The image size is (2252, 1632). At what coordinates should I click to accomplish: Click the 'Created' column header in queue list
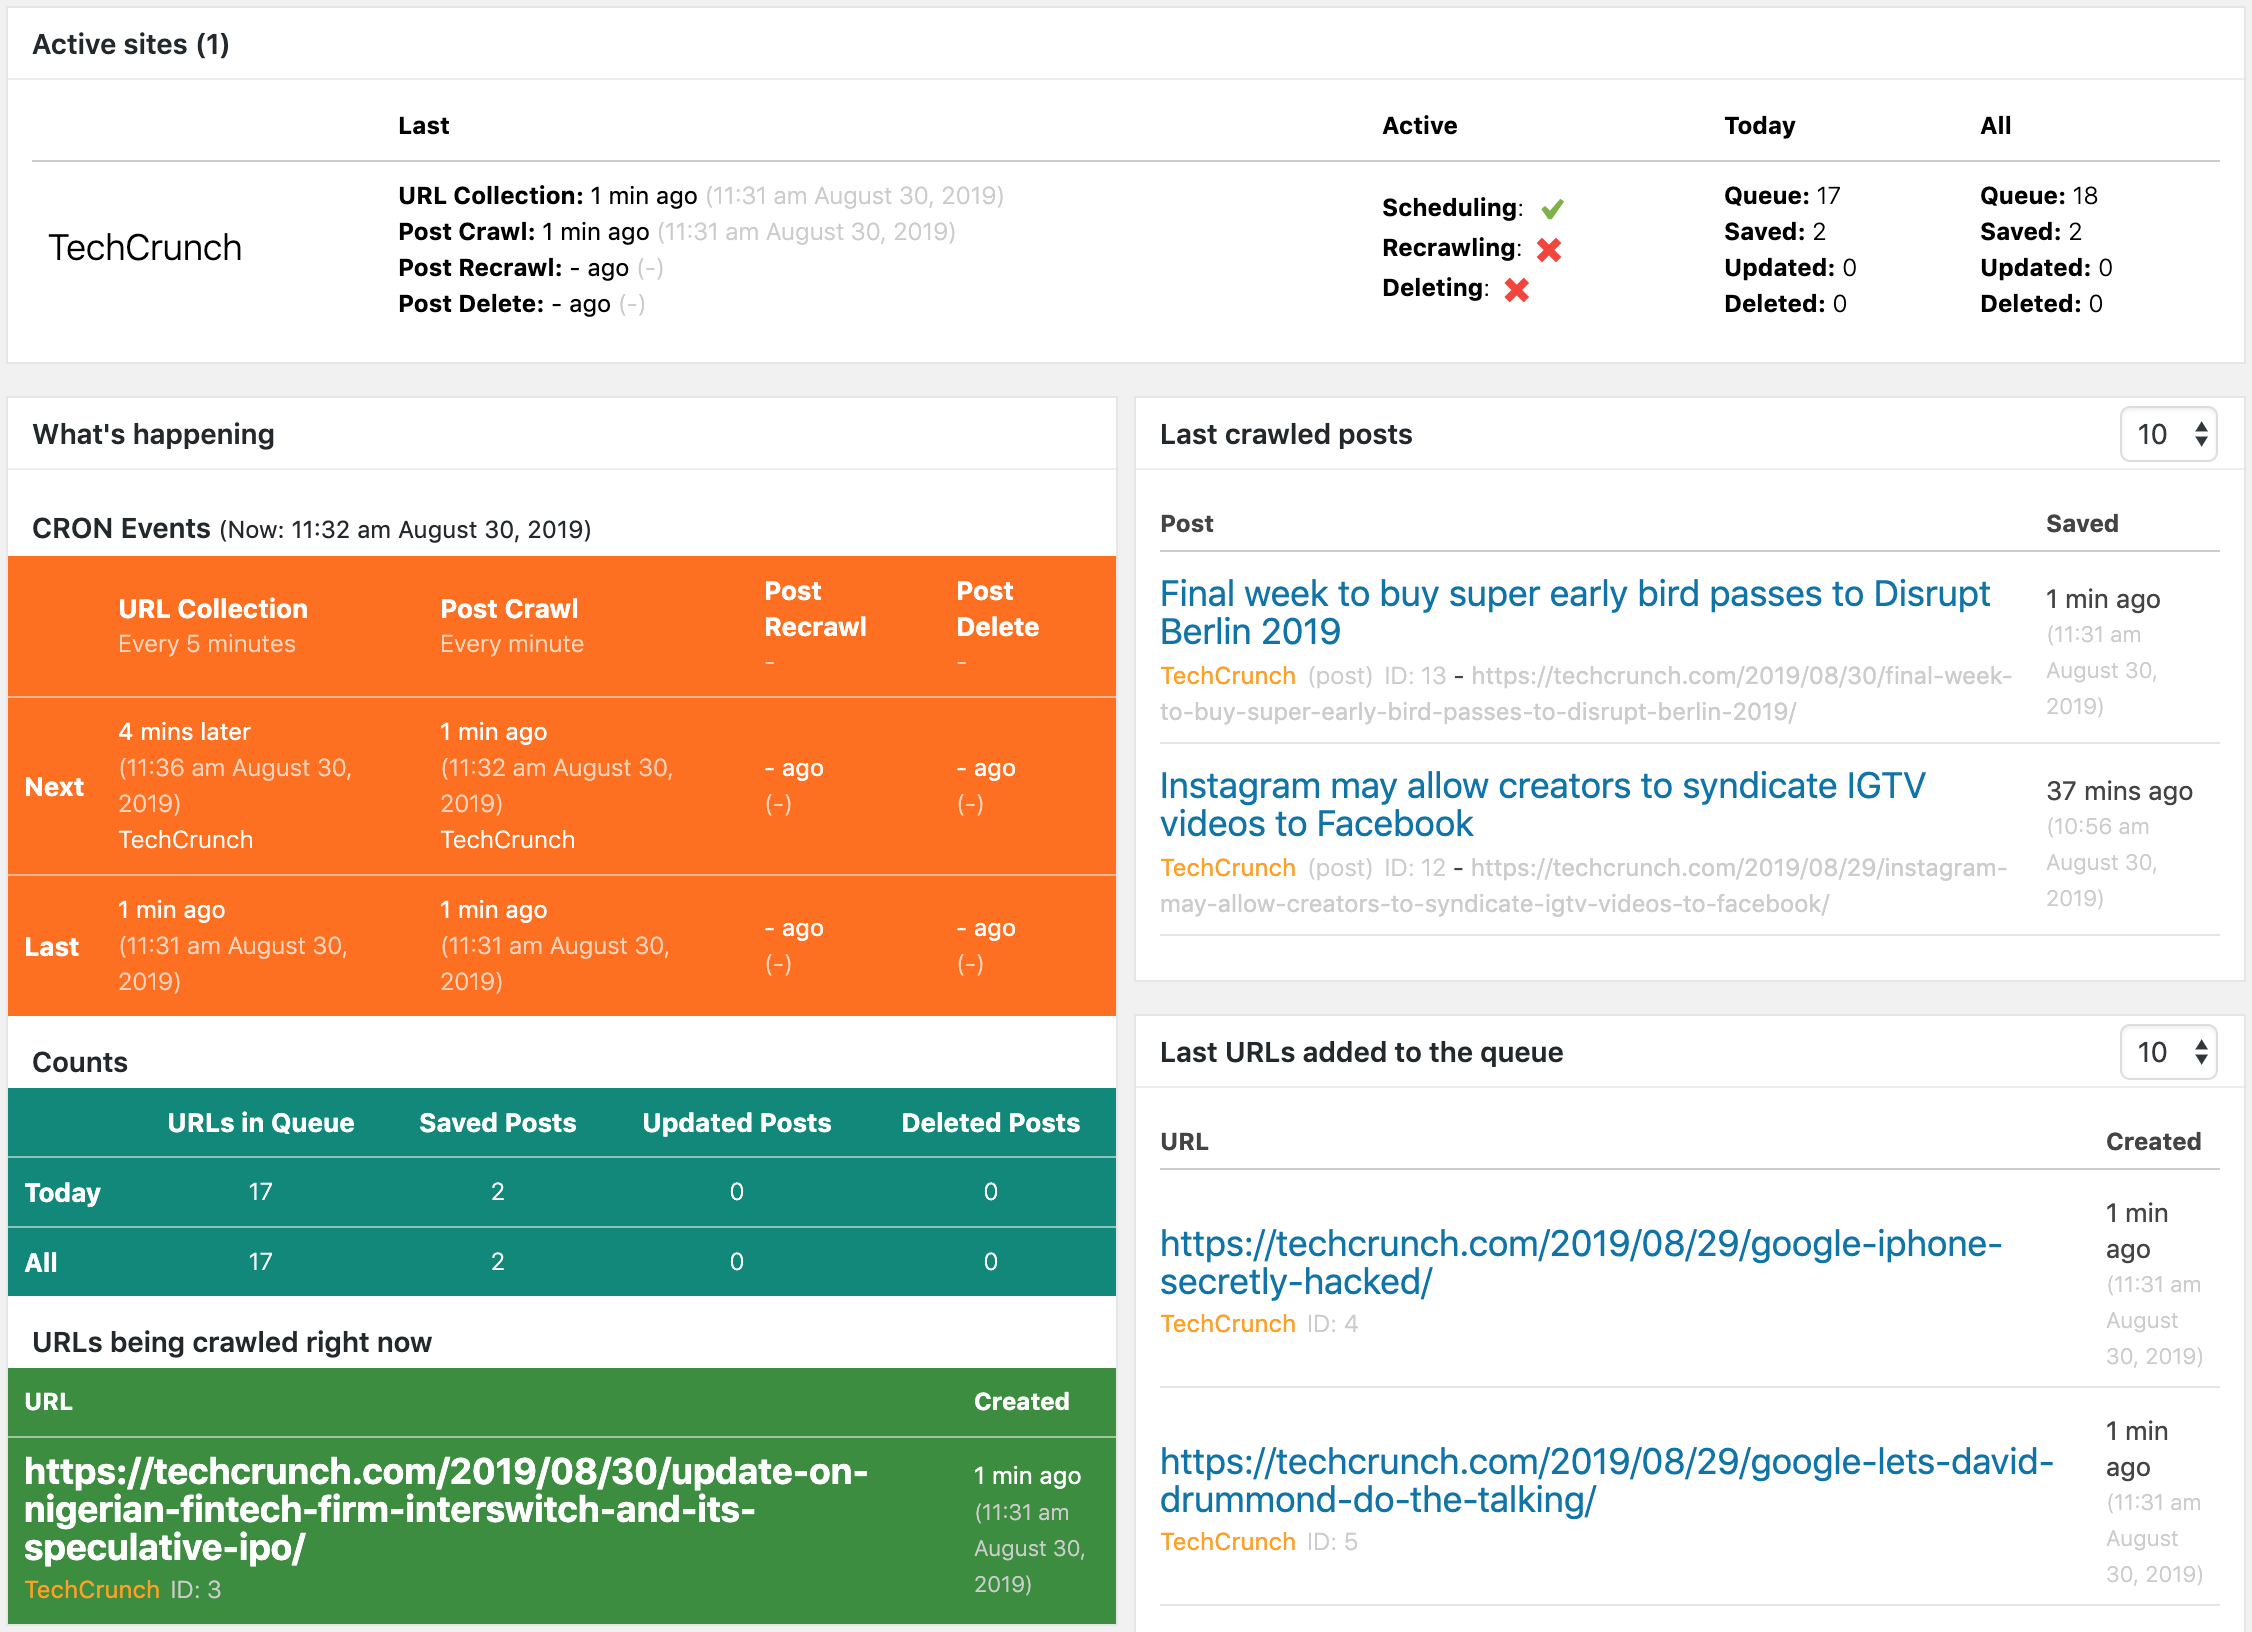2153,1142
